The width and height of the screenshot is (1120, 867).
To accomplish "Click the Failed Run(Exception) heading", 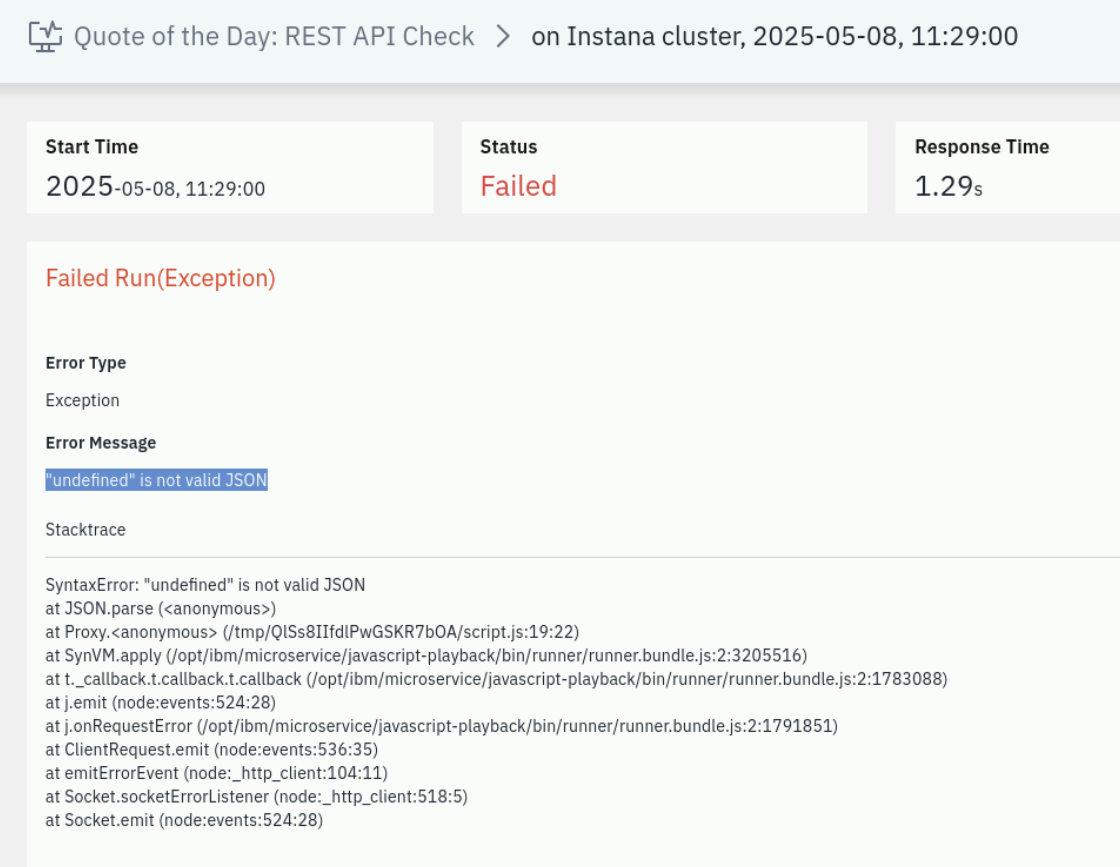I will (160, 278).
